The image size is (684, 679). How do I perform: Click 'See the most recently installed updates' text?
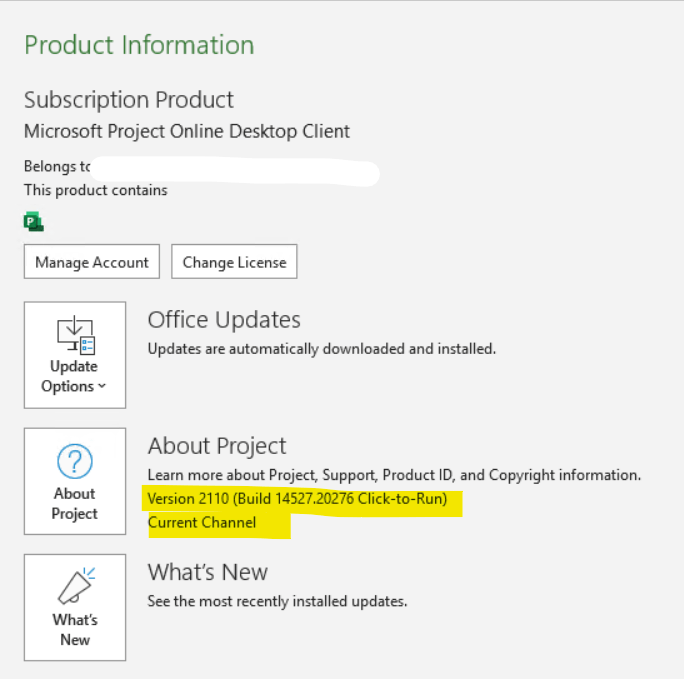pyautogui.click(x=277, y=601)
